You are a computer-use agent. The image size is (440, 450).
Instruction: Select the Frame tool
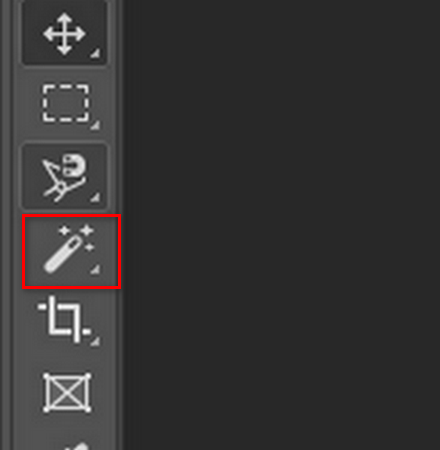67,393
